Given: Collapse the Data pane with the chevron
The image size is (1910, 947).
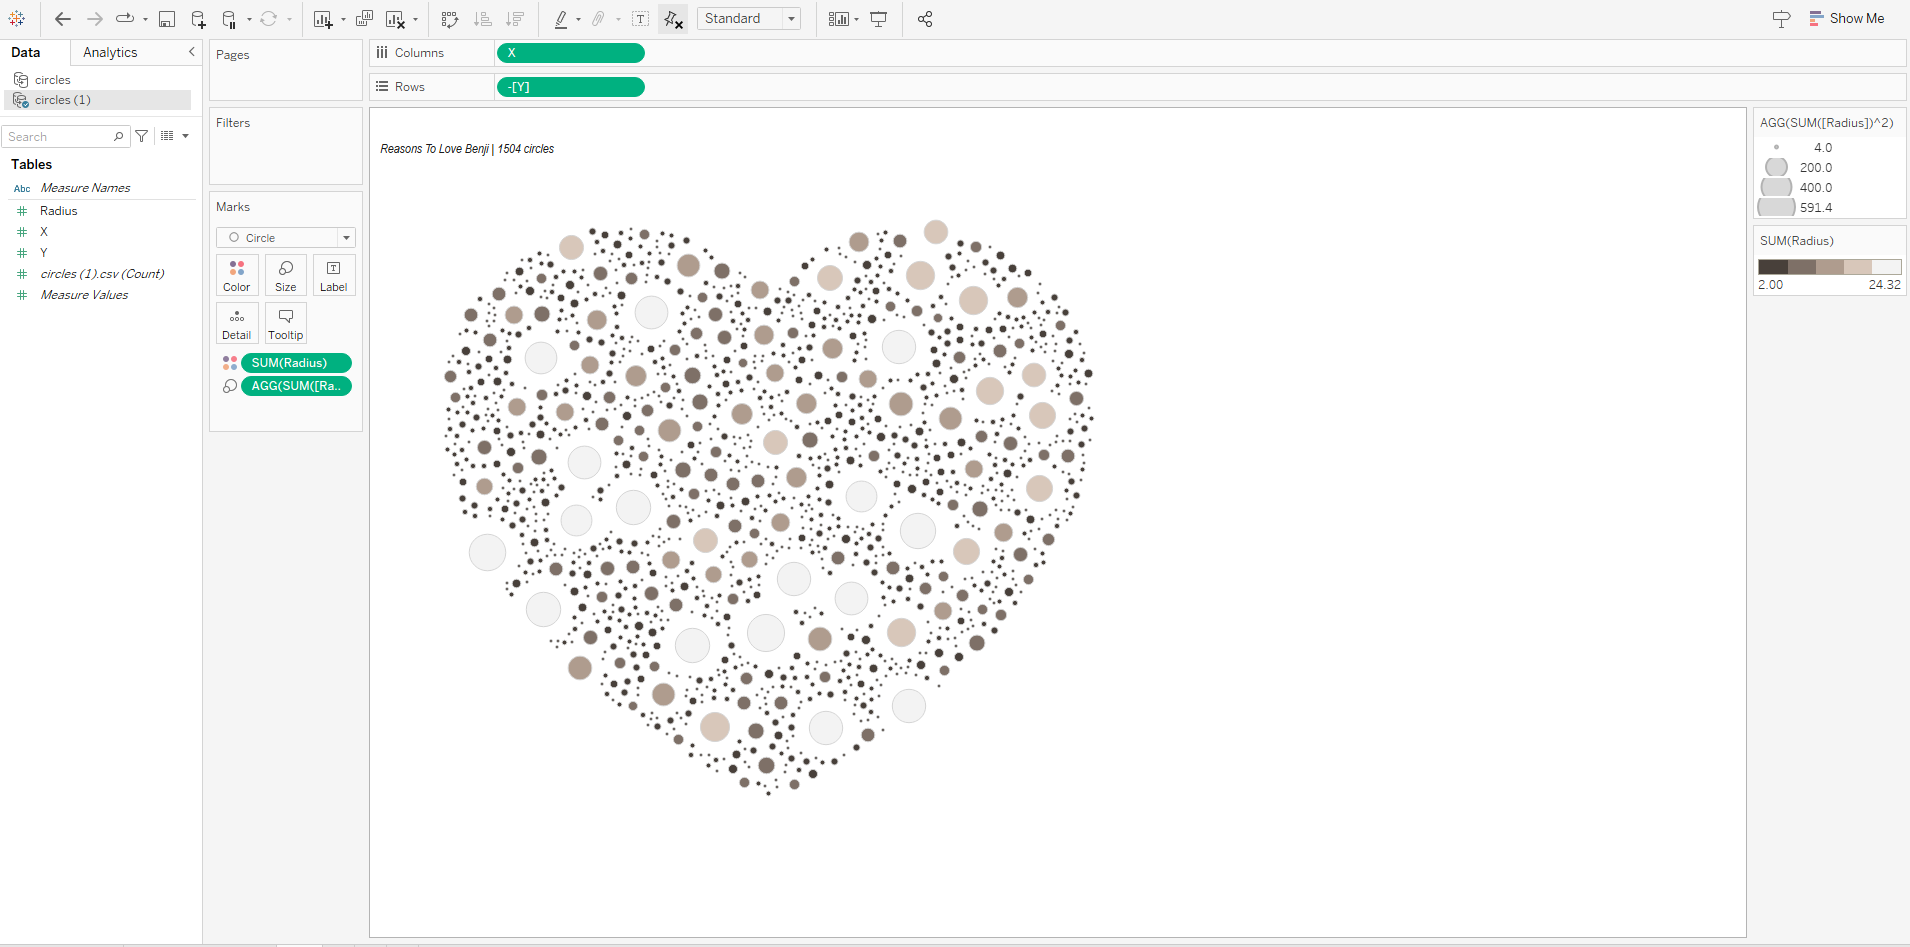Looking at the screenshot, I should click(191, 52).
